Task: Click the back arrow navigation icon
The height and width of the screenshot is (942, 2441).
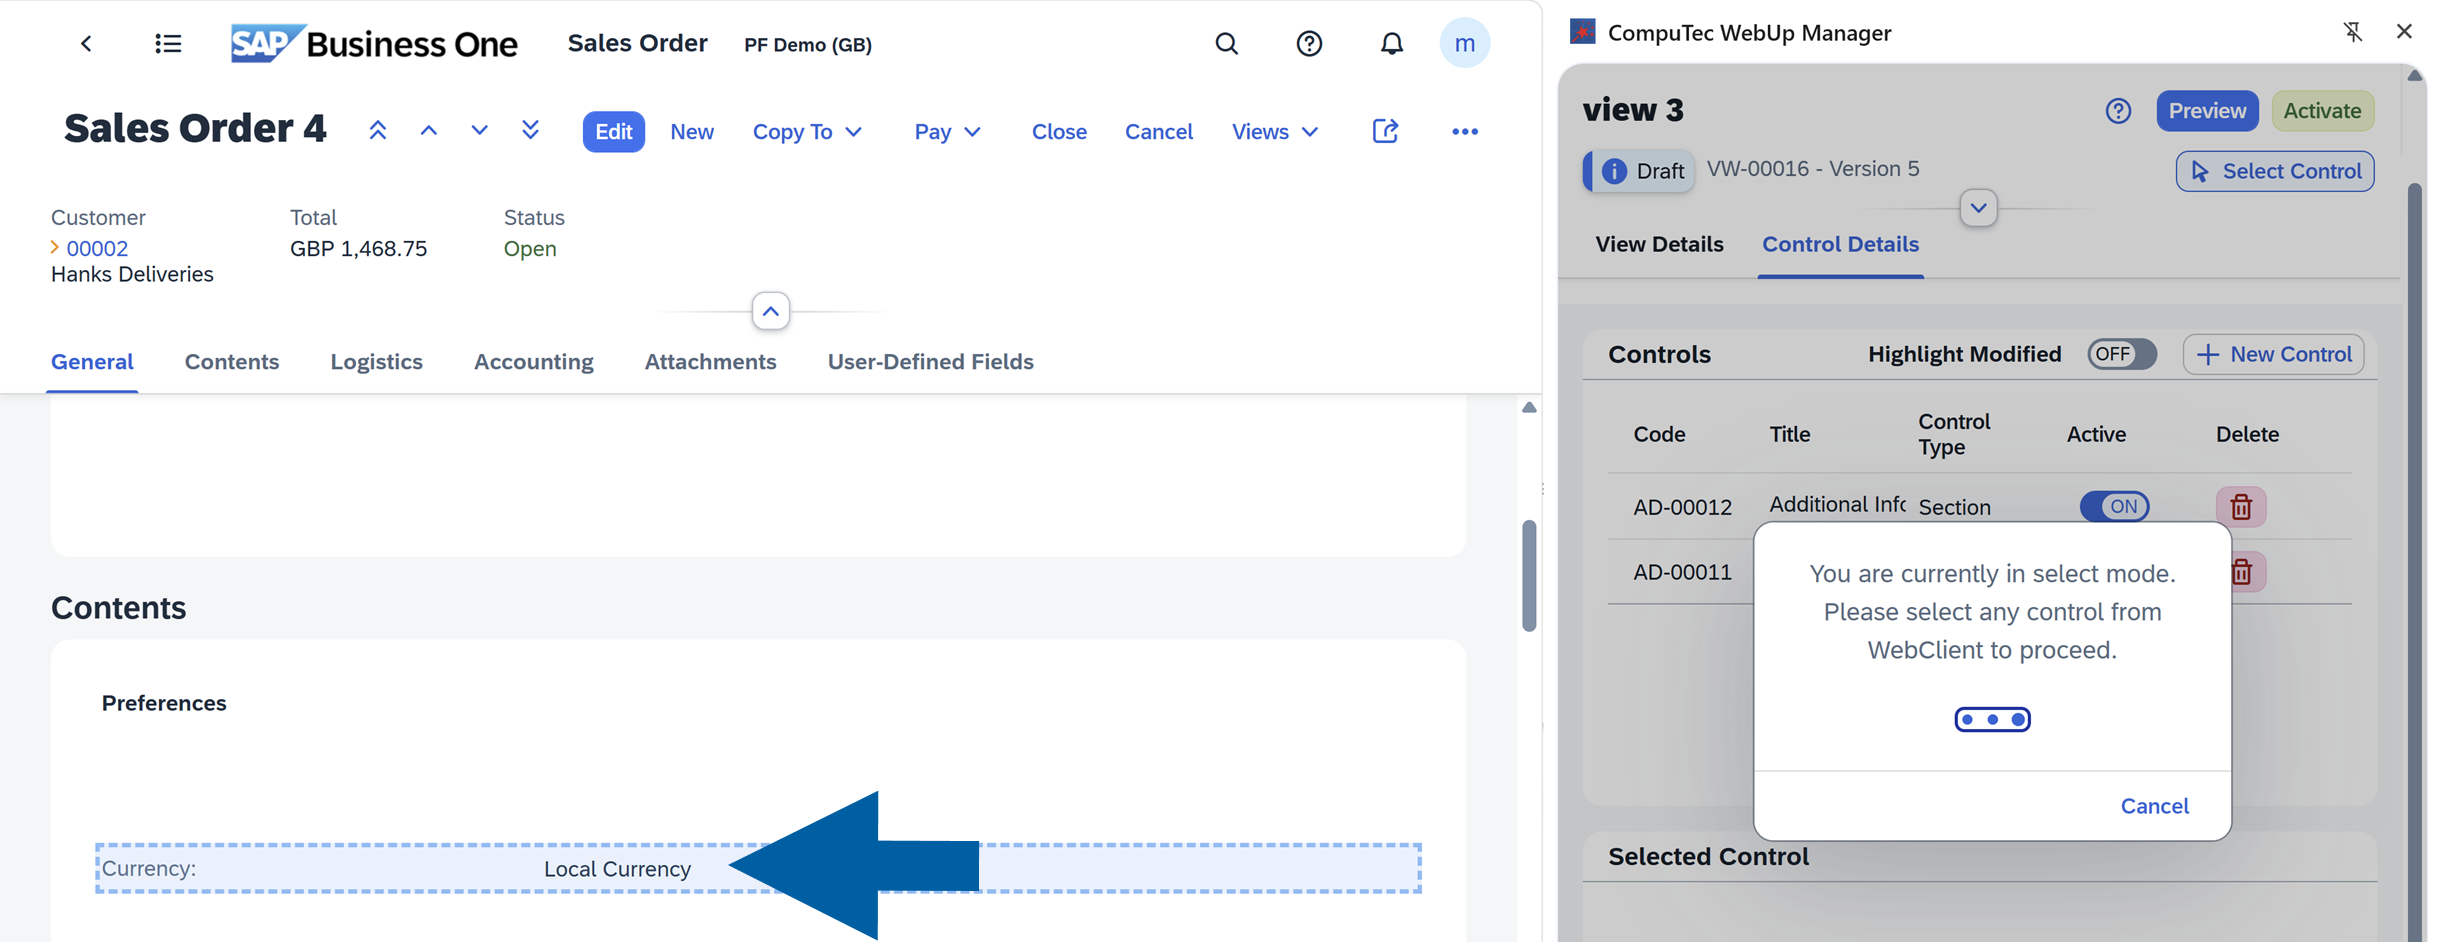Action: (86, 43)
